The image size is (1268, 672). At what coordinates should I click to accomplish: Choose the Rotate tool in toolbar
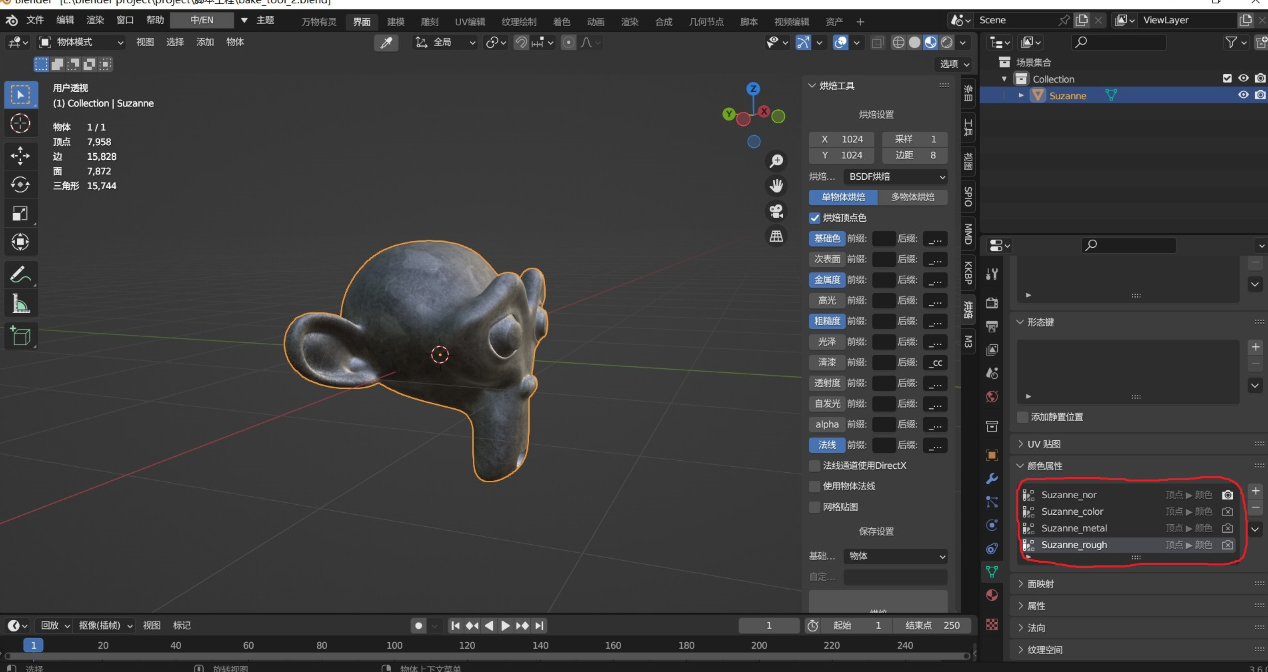[x=20, y=184]
